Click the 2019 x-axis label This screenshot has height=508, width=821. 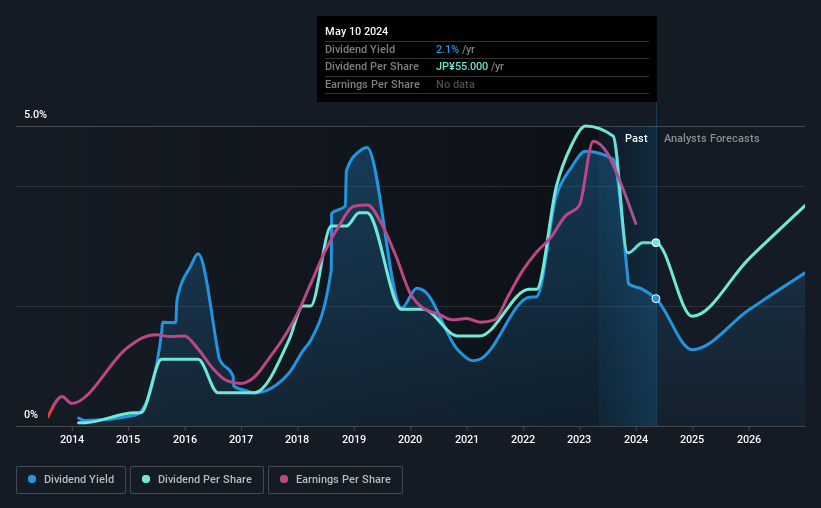354,439
